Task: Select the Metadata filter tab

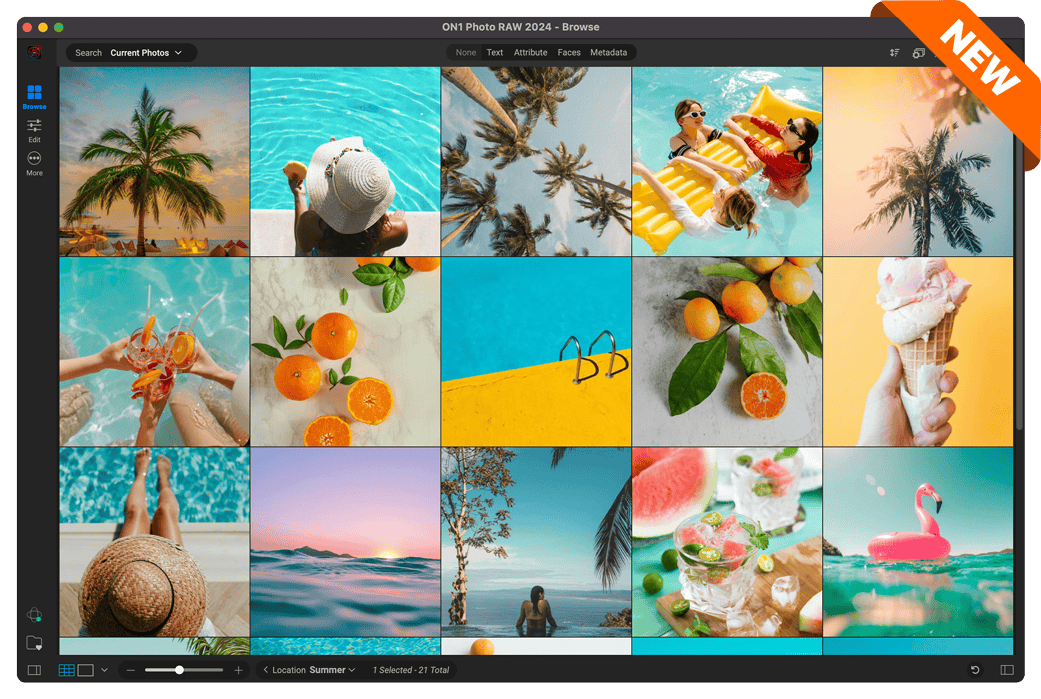Action: 609,52
